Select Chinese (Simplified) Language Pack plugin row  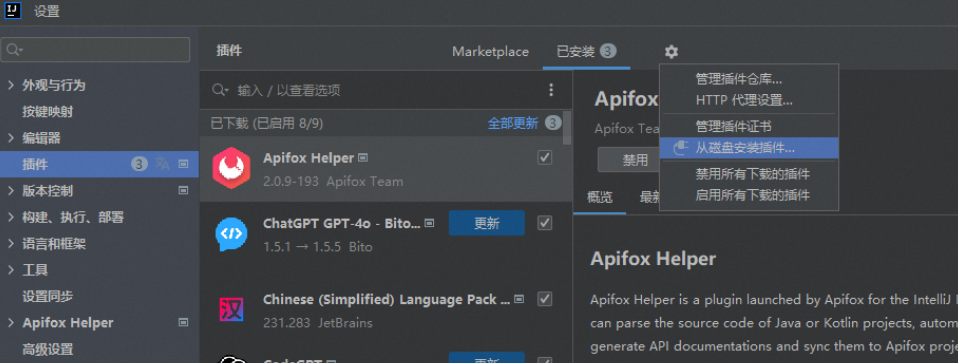[x=386, y=310]
